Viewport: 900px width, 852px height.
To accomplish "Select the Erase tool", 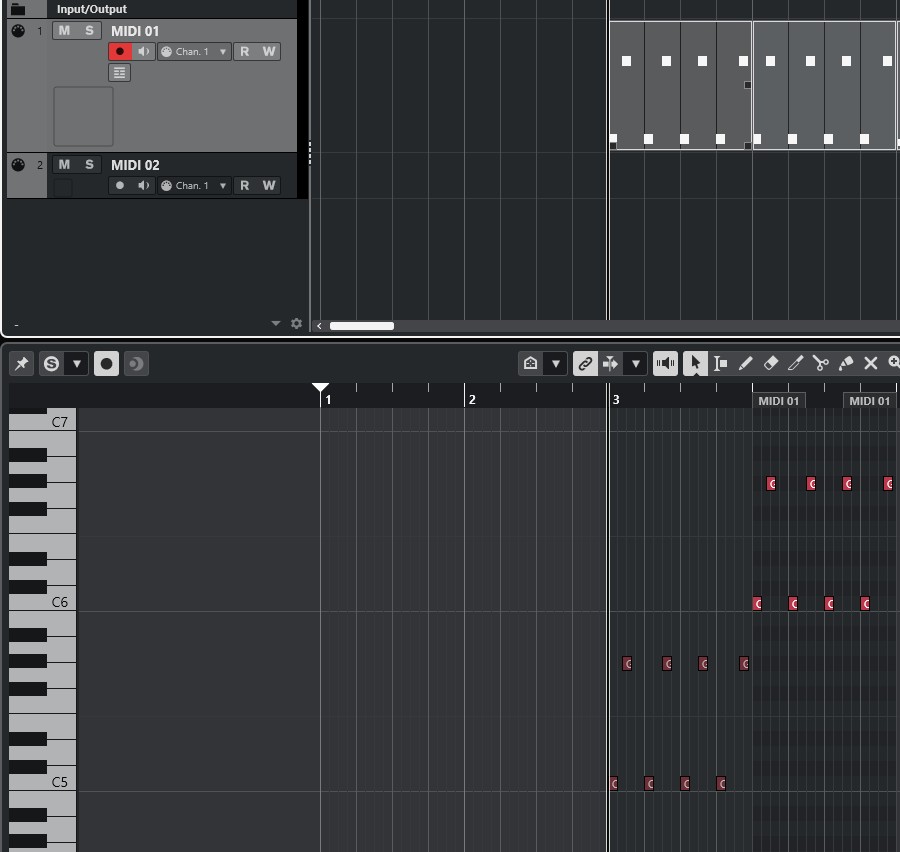I will [770, 363].
